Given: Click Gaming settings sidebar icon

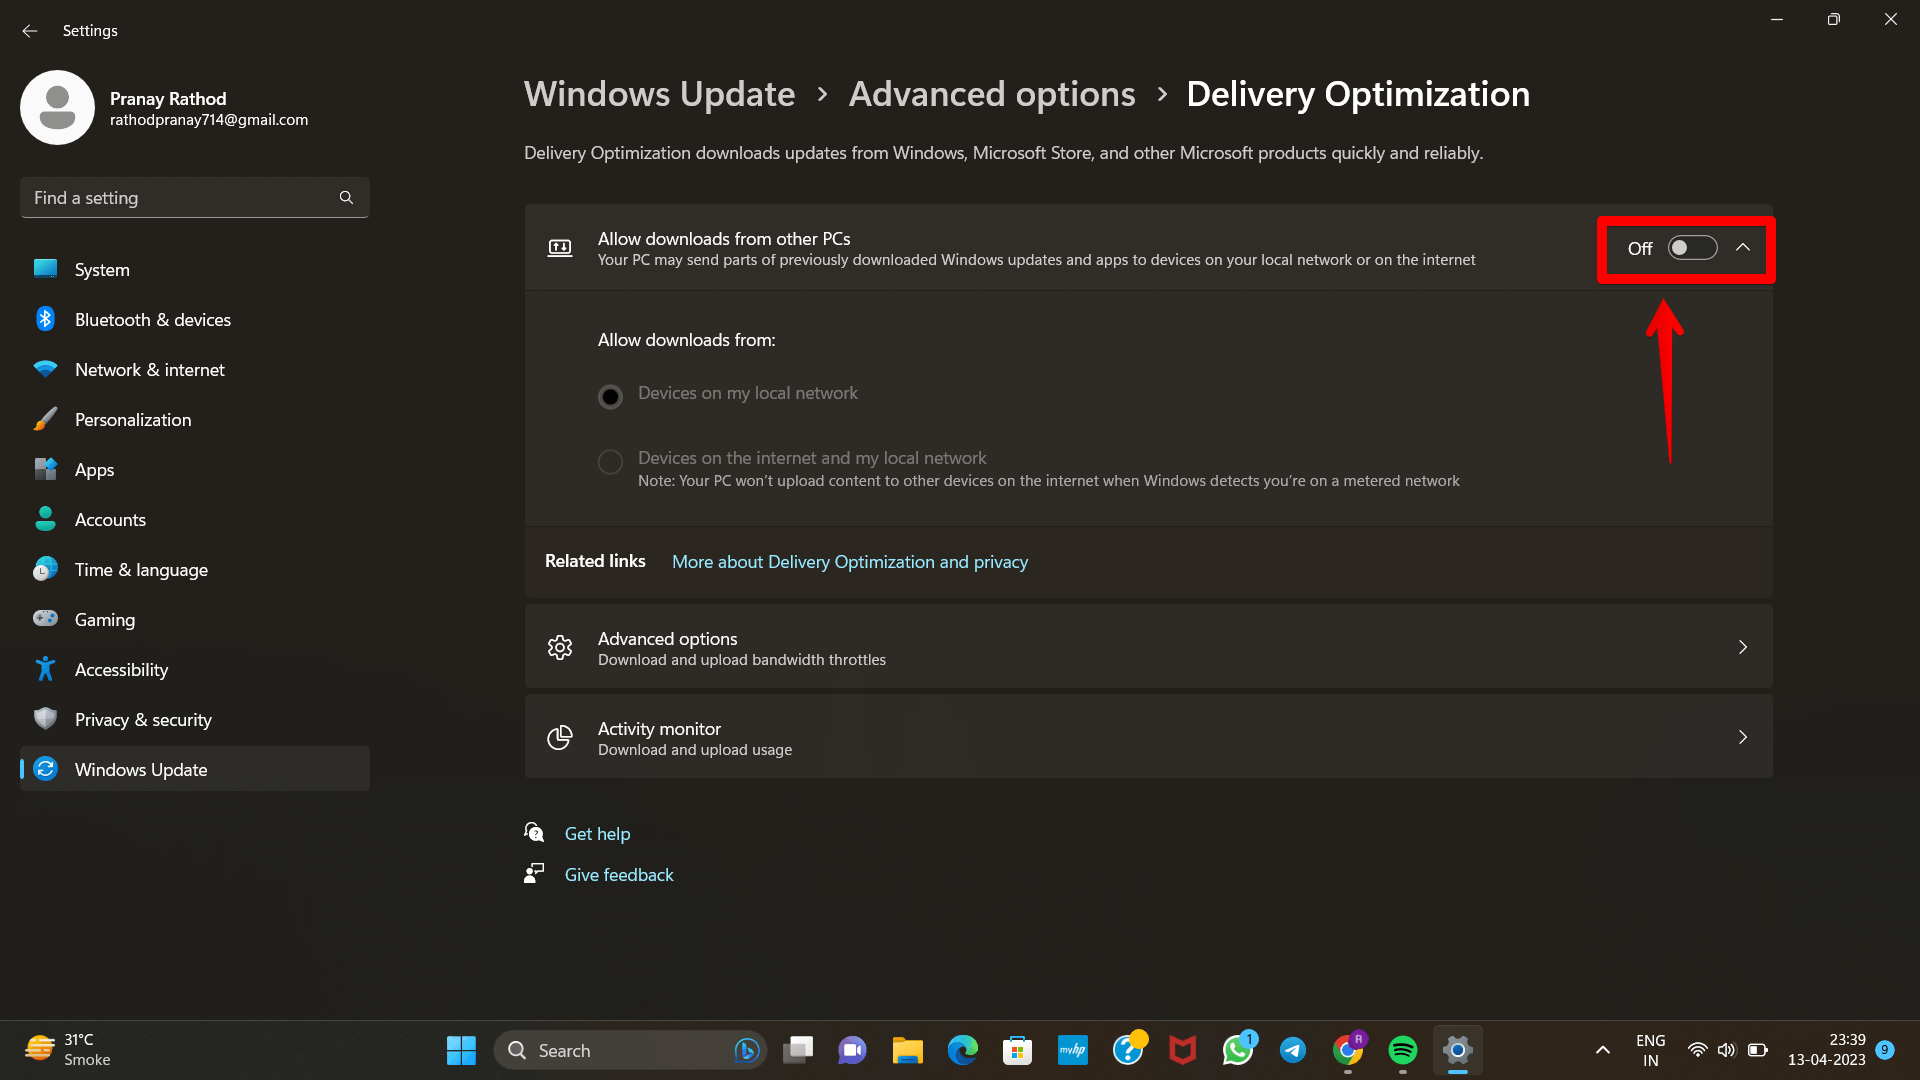Looking at the screenshot, I should (47, 618).
